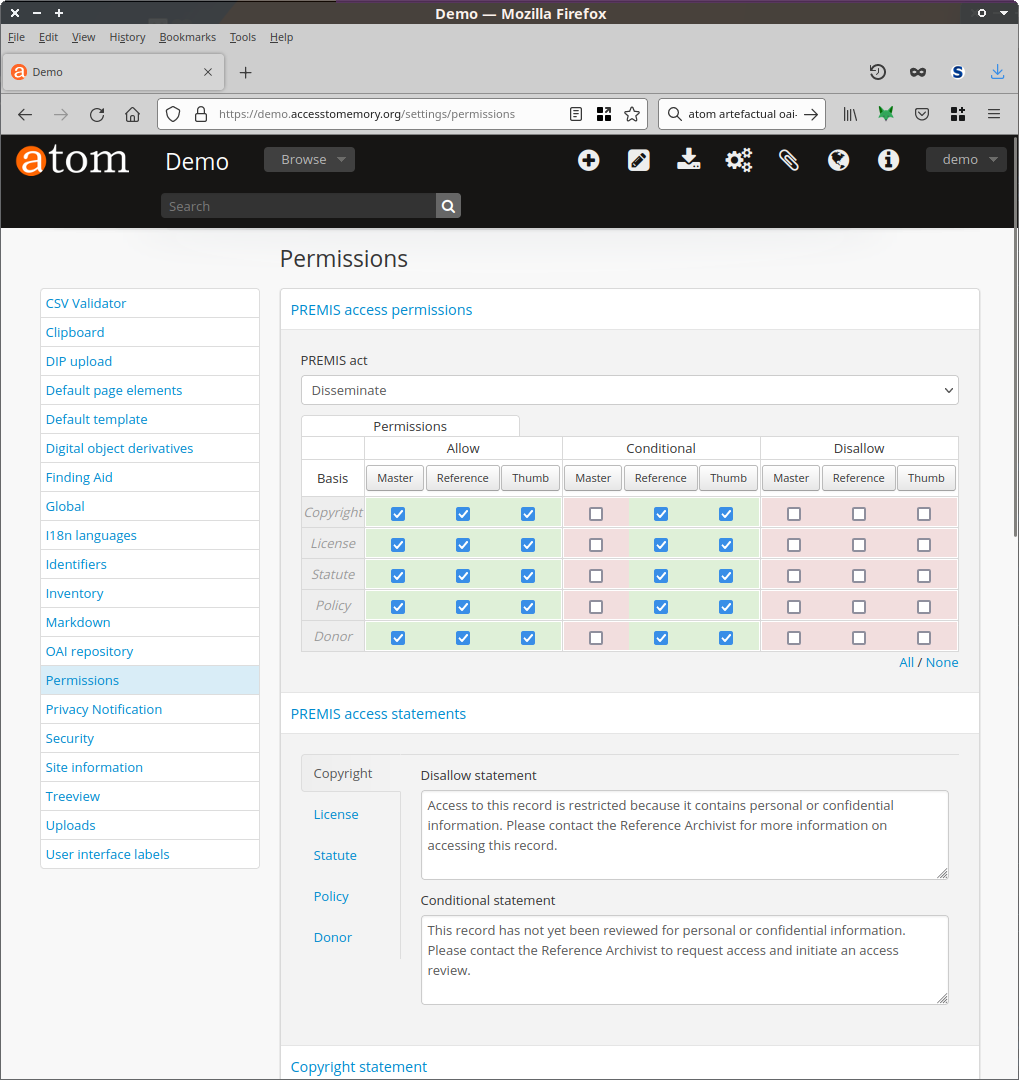Click the Add (plus) icon in header

(589, 160)
